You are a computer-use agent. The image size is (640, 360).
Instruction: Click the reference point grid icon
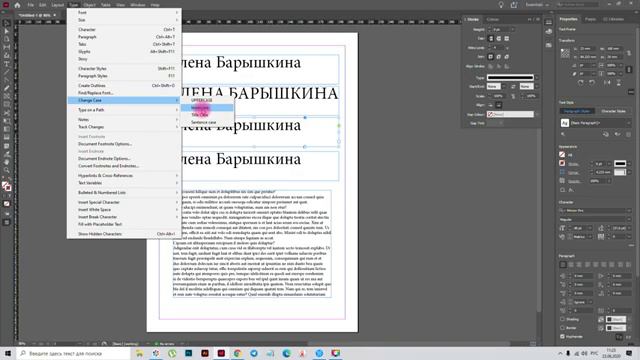coord(565,53)
